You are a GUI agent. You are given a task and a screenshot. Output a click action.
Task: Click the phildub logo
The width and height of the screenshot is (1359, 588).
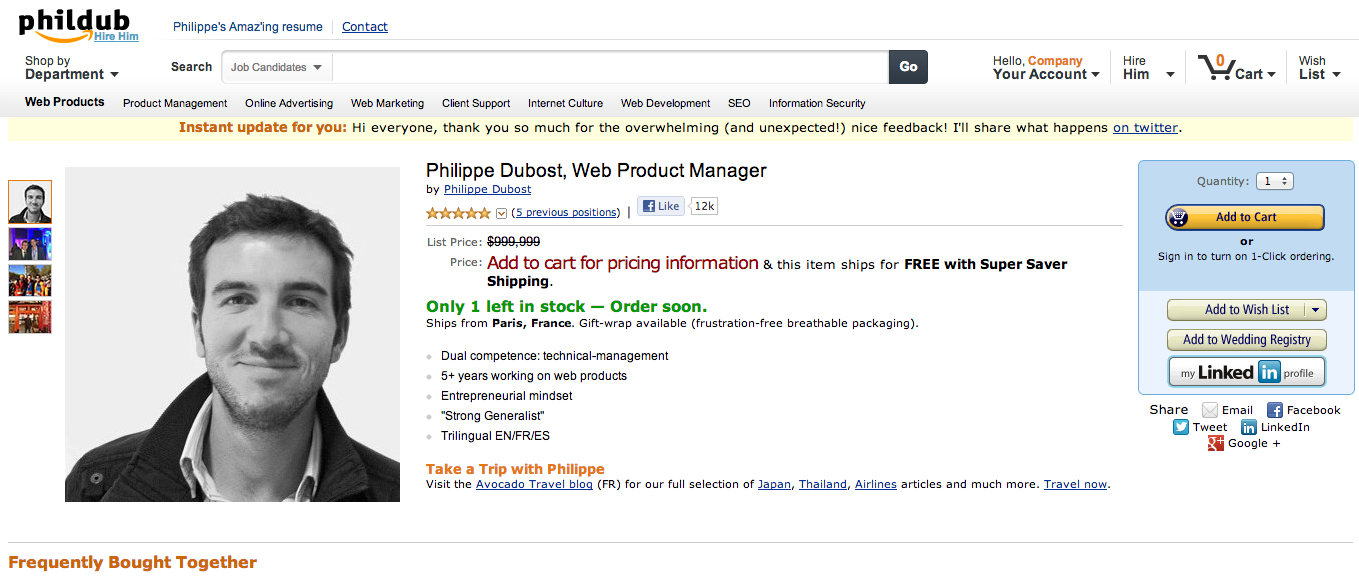(x=76, y=25)
